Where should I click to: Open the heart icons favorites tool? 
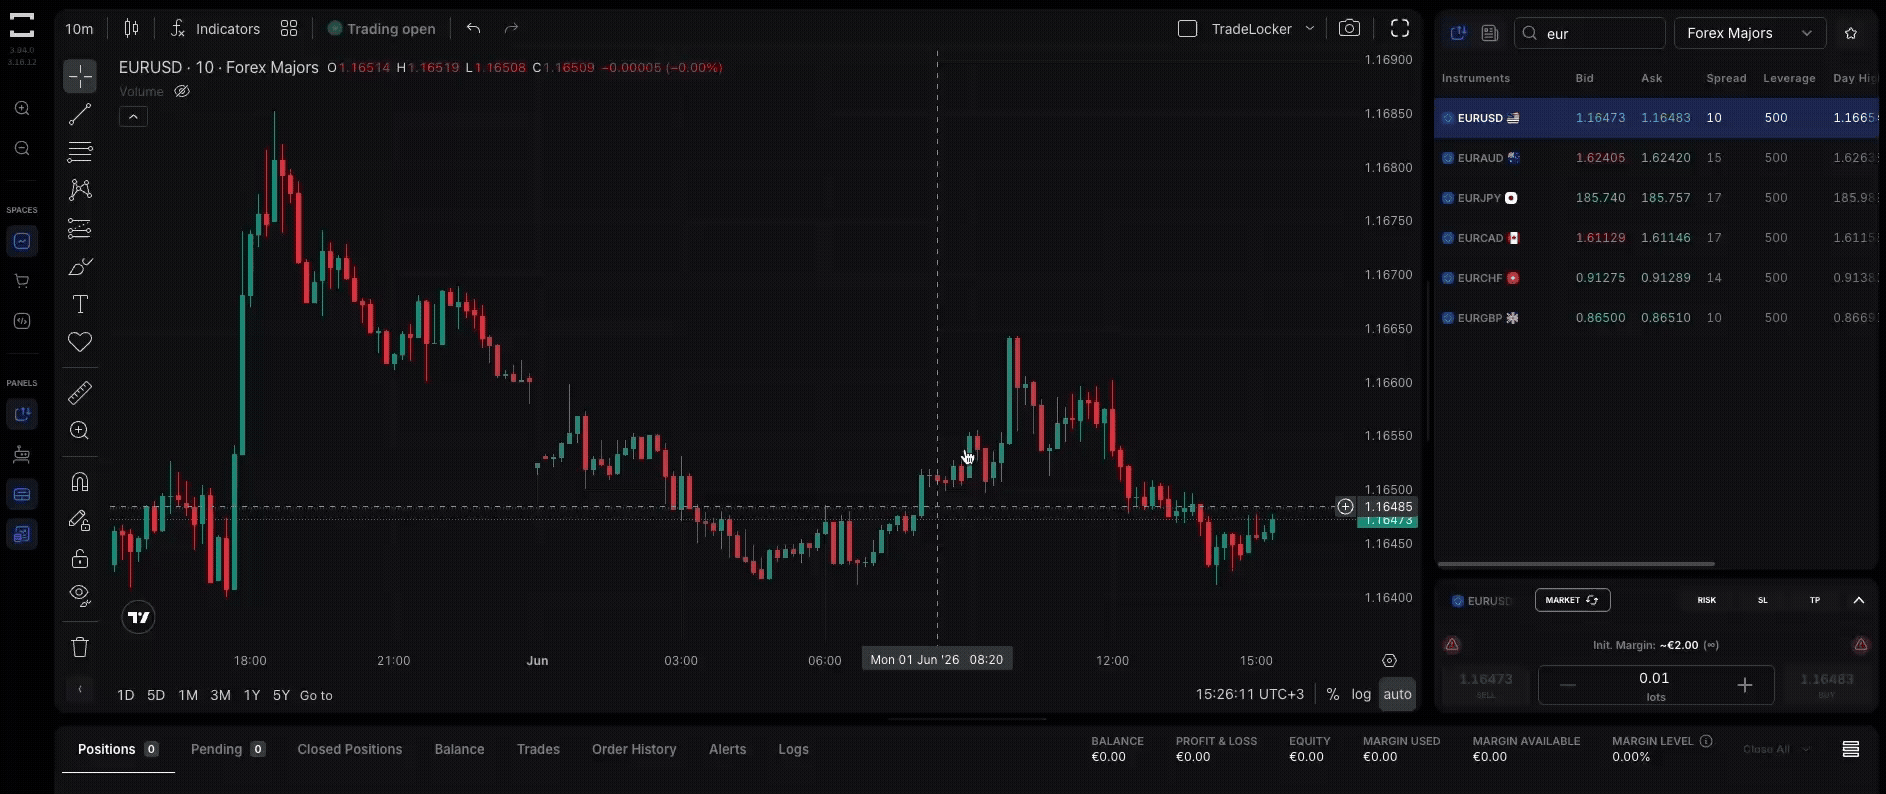point(80,342)
